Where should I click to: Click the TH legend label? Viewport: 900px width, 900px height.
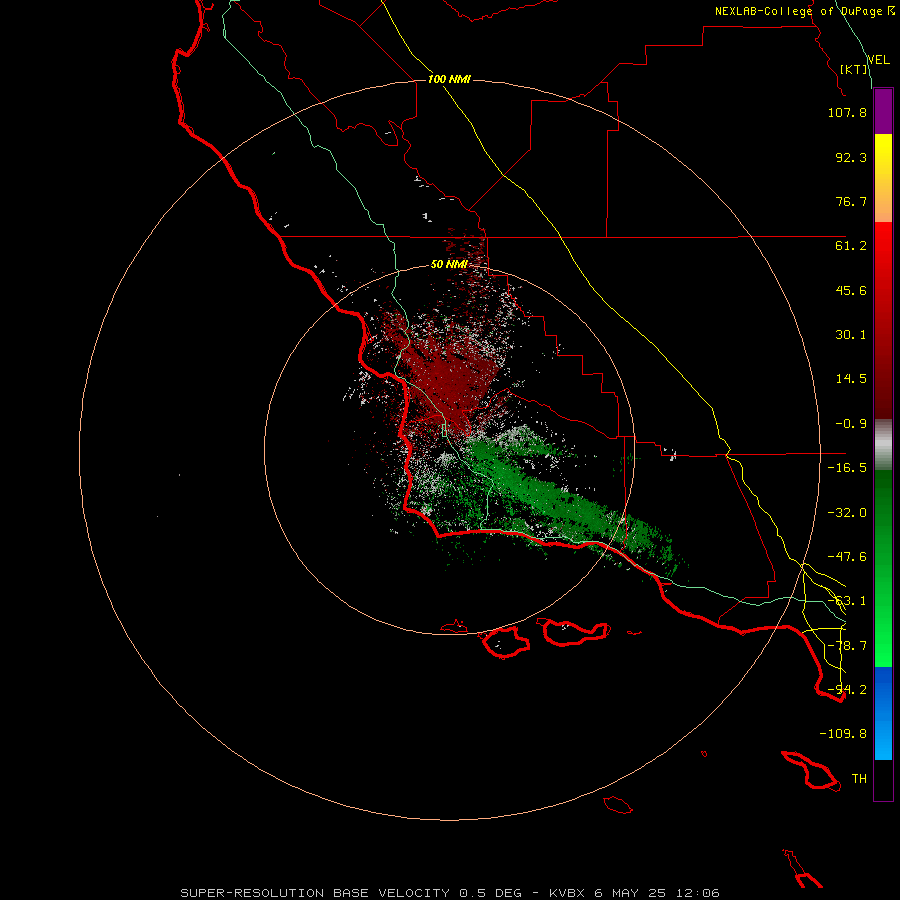point(859,779)
